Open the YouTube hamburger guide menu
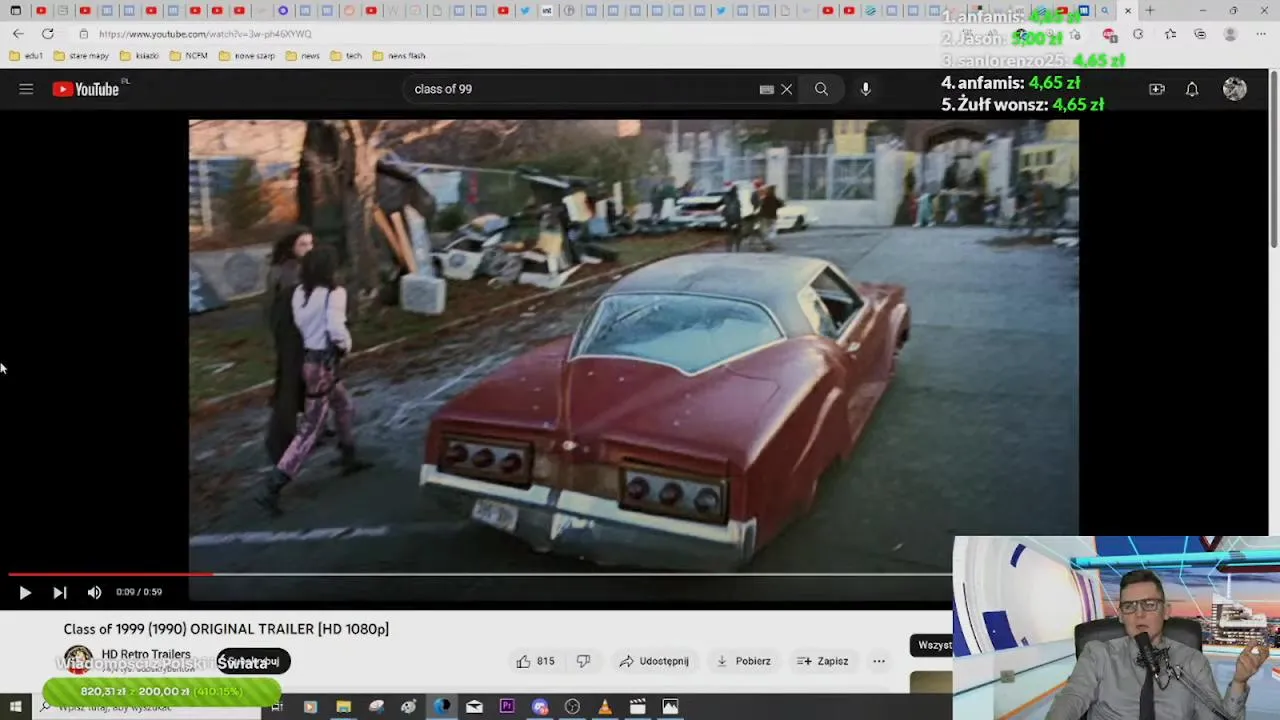 click(26, 89)
